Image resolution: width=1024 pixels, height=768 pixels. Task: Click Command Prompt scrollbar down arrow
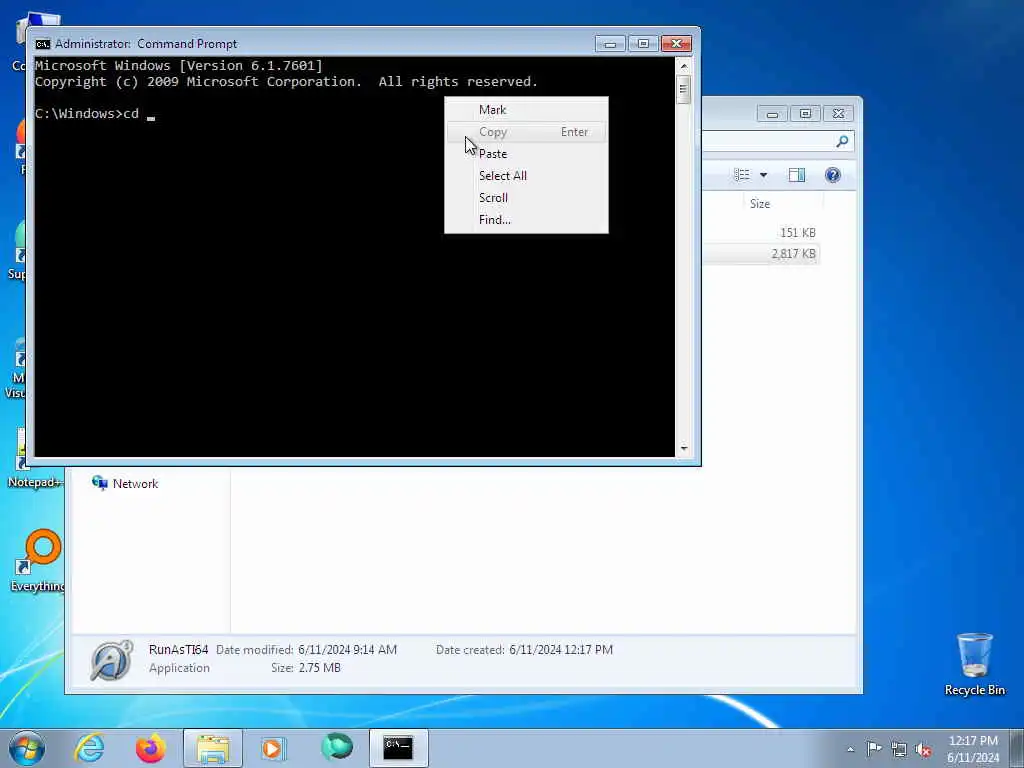[x=684, y=448]
